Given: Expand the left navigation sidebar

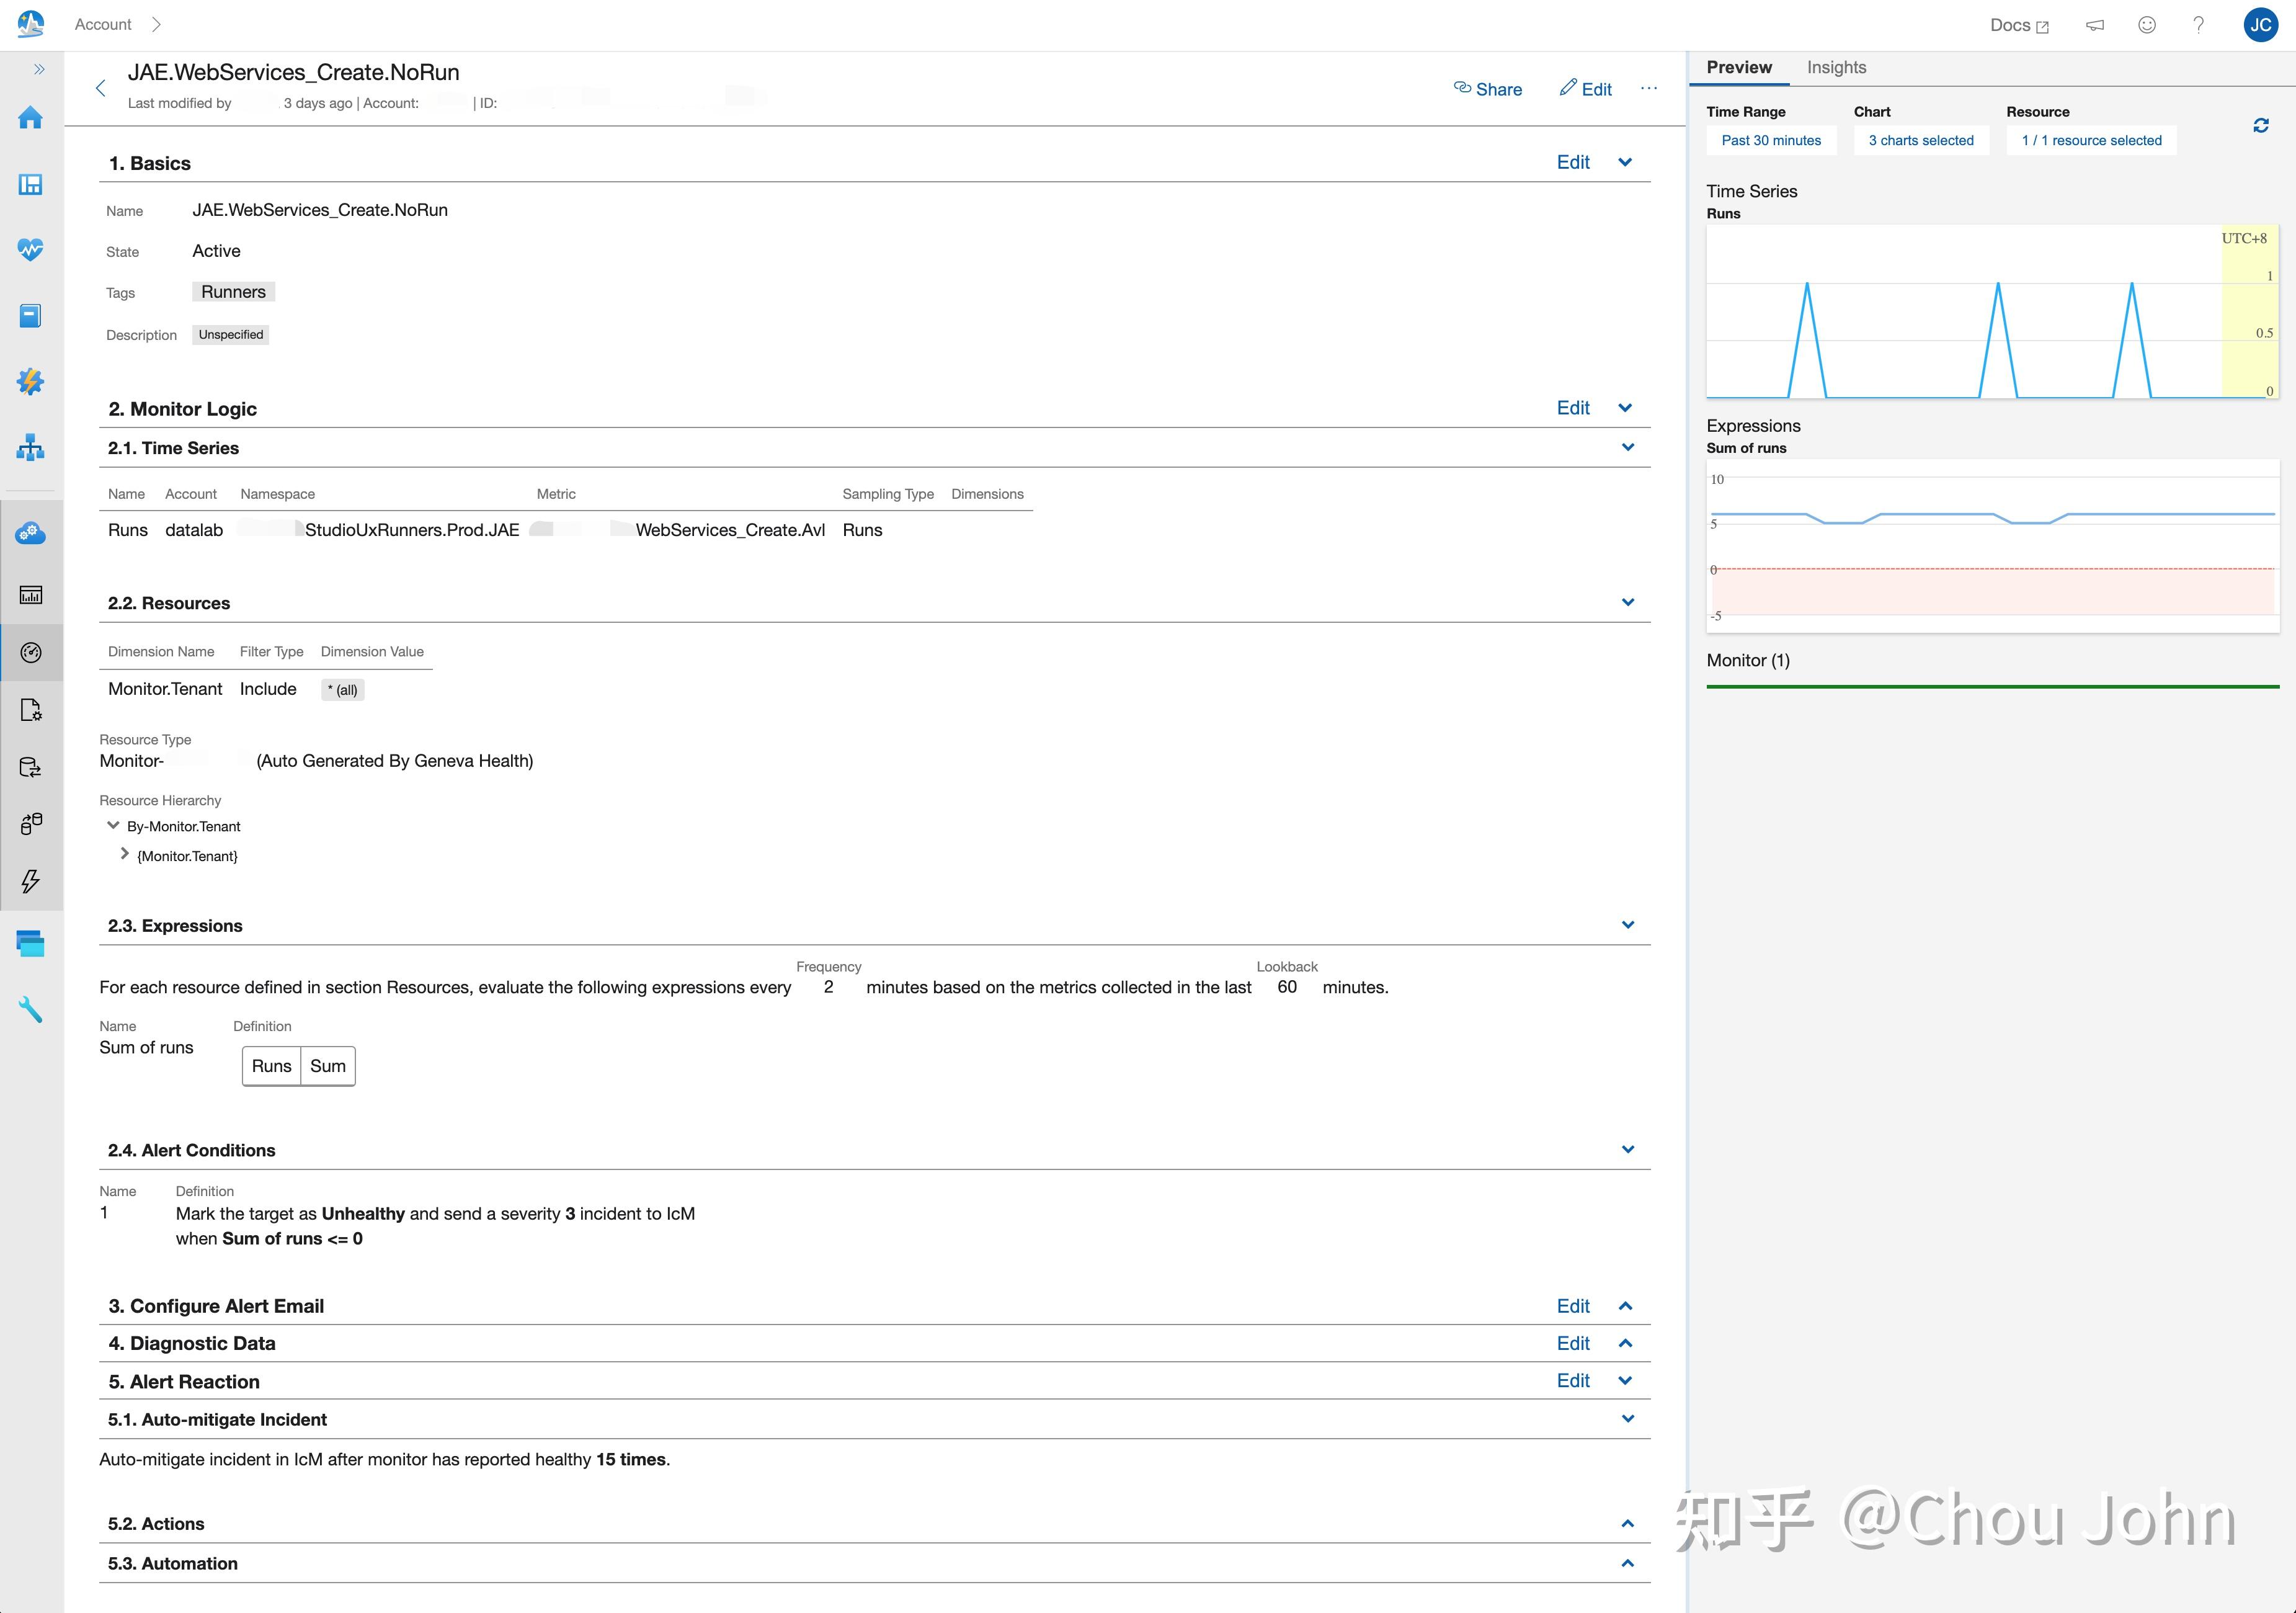Looking at the screenshot, I should [x=39, y=69].
